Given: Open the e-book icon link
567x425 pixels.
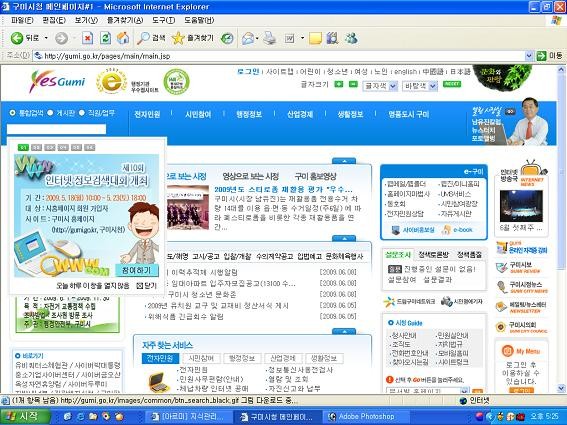Looking at the screenshot, I should pyautogui.click(x=447, y=229).
